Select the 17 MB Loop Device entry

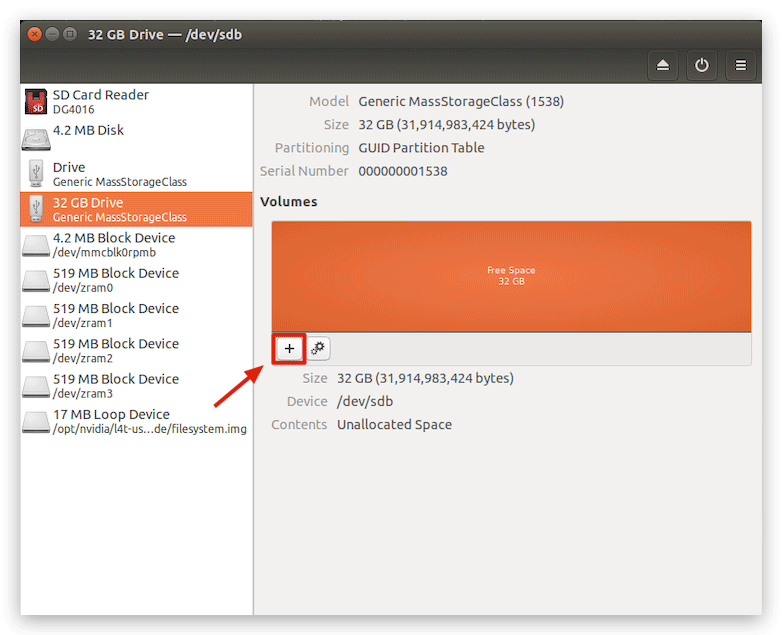136,422
